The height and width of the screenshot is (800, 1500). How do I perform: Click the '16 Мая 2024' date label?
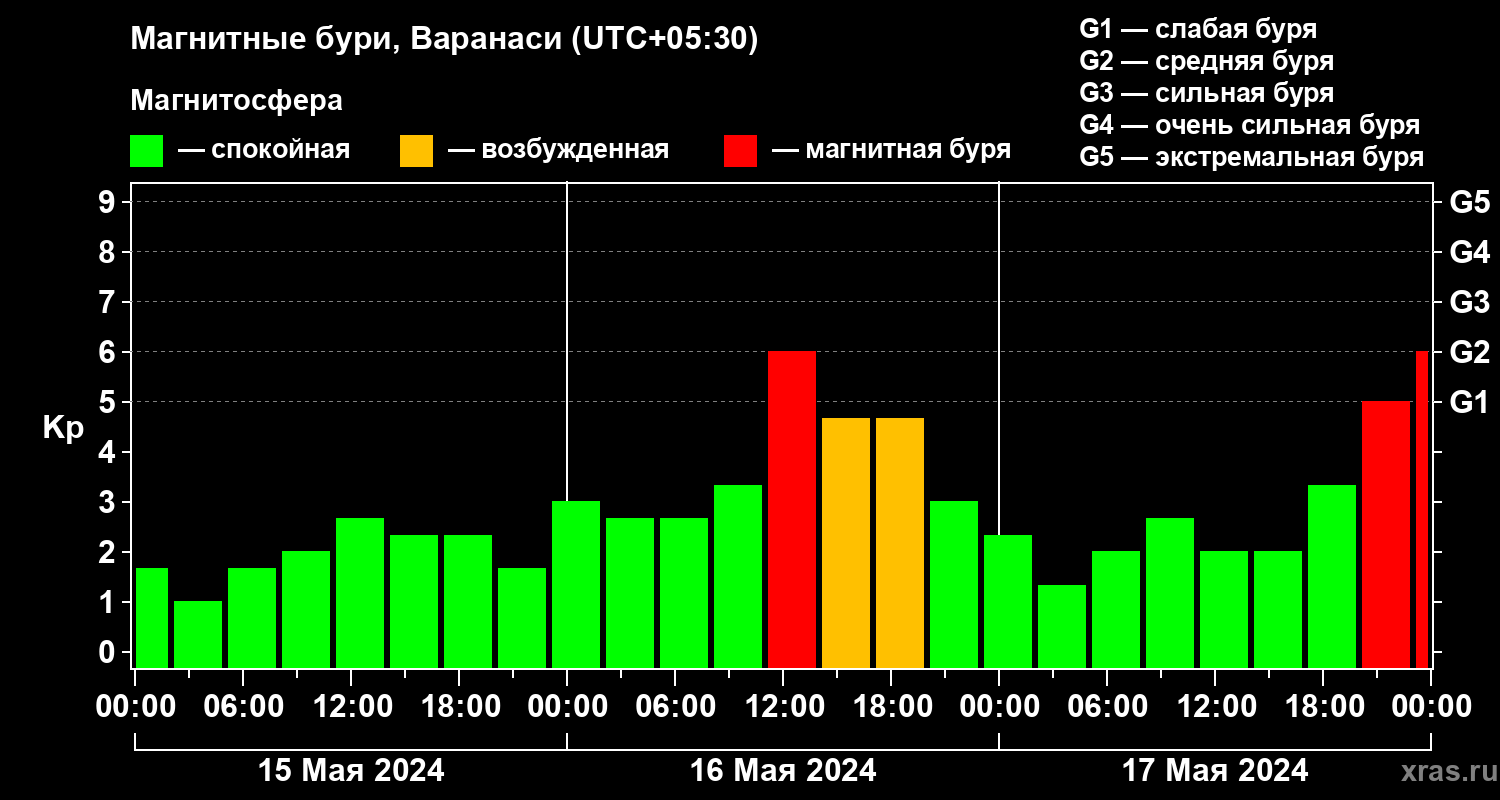[783, 770]
